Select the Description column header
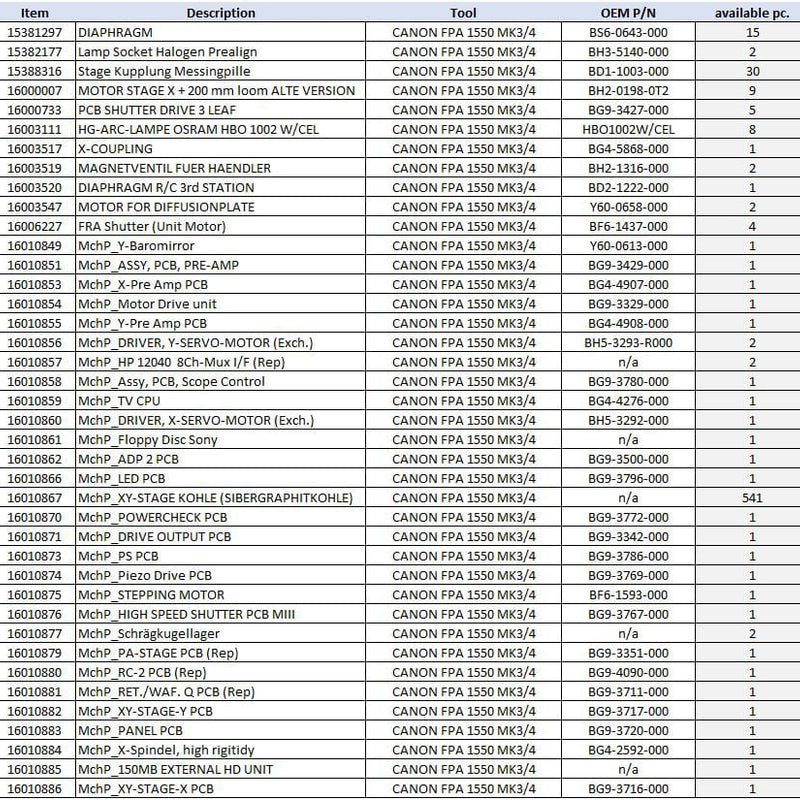The image size is (800, 800). [220, 13]
